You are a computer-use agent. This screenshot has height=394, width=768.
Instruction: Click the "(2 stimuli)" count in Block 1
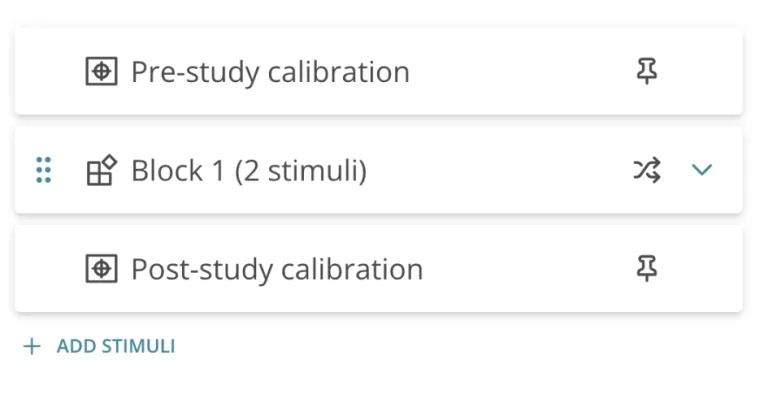(301, 171)
